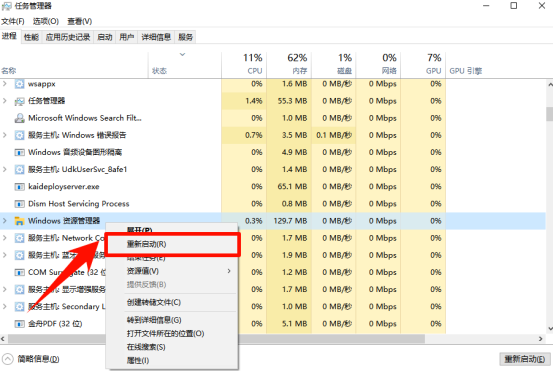The width and height of the screenshot is (553, 372).
Task: Click the horizontal scrollbar thumb
Action: click(x=216, y=339)
